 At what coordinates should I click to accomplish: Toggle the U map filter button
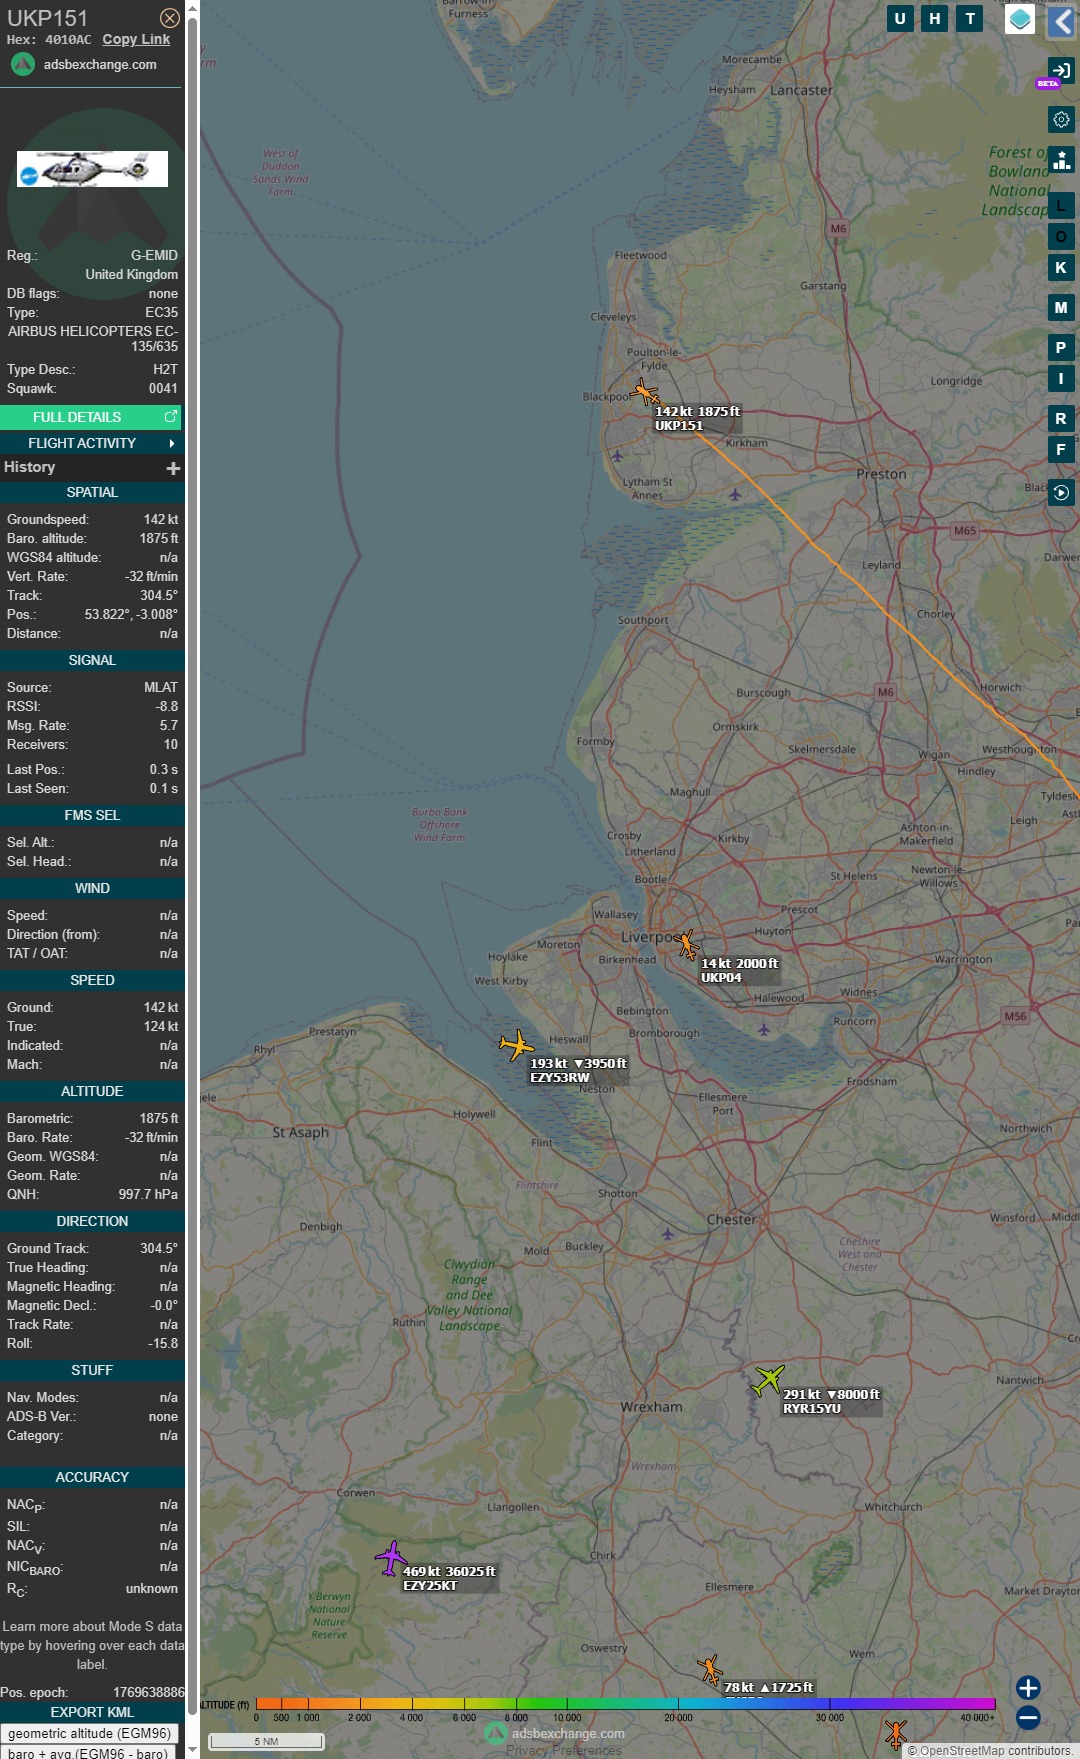(x=900, y=19)
